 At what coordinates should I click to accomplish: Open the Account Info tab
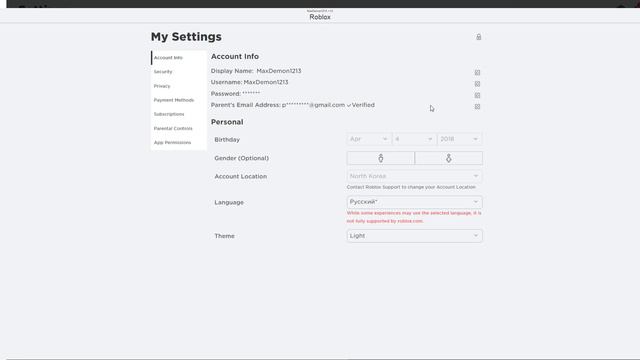(x=179, y=58)
